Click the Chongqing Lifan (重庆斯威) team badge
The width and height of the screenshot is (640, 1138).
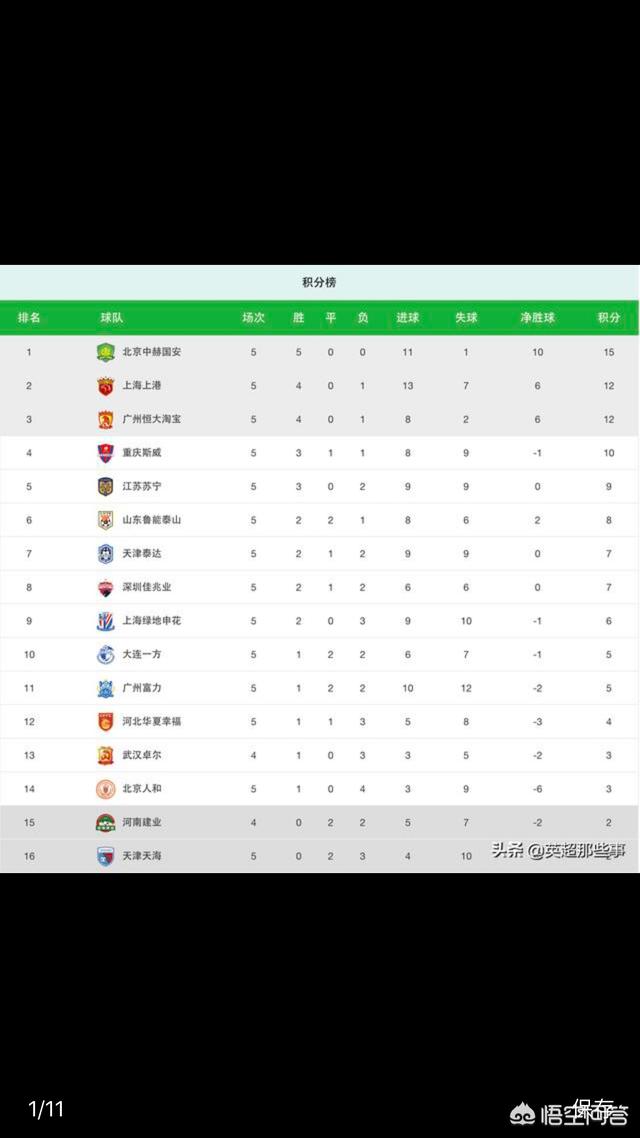[106, 453]
